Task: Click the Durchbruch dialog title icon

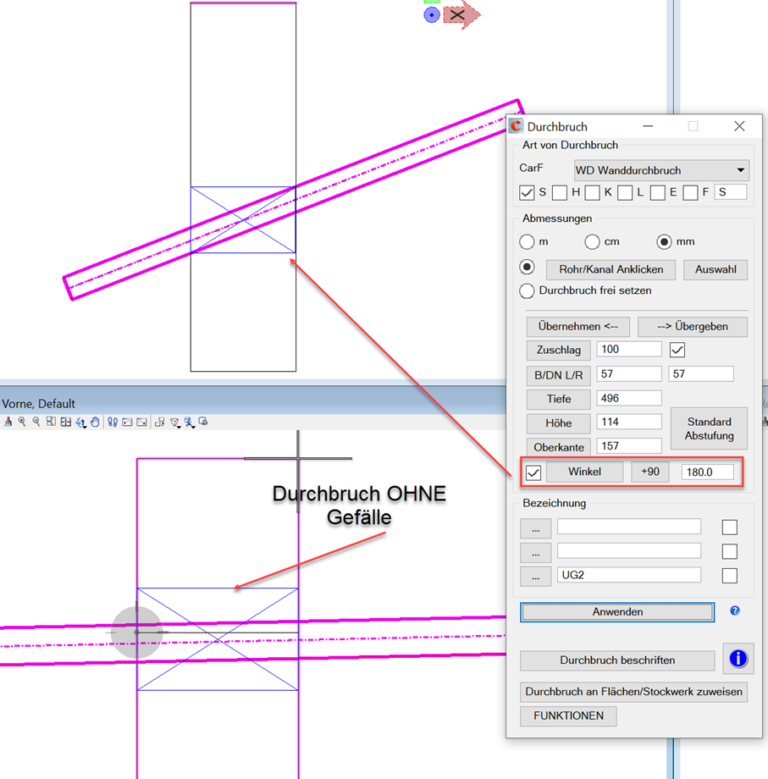Action: pos(516,126)
